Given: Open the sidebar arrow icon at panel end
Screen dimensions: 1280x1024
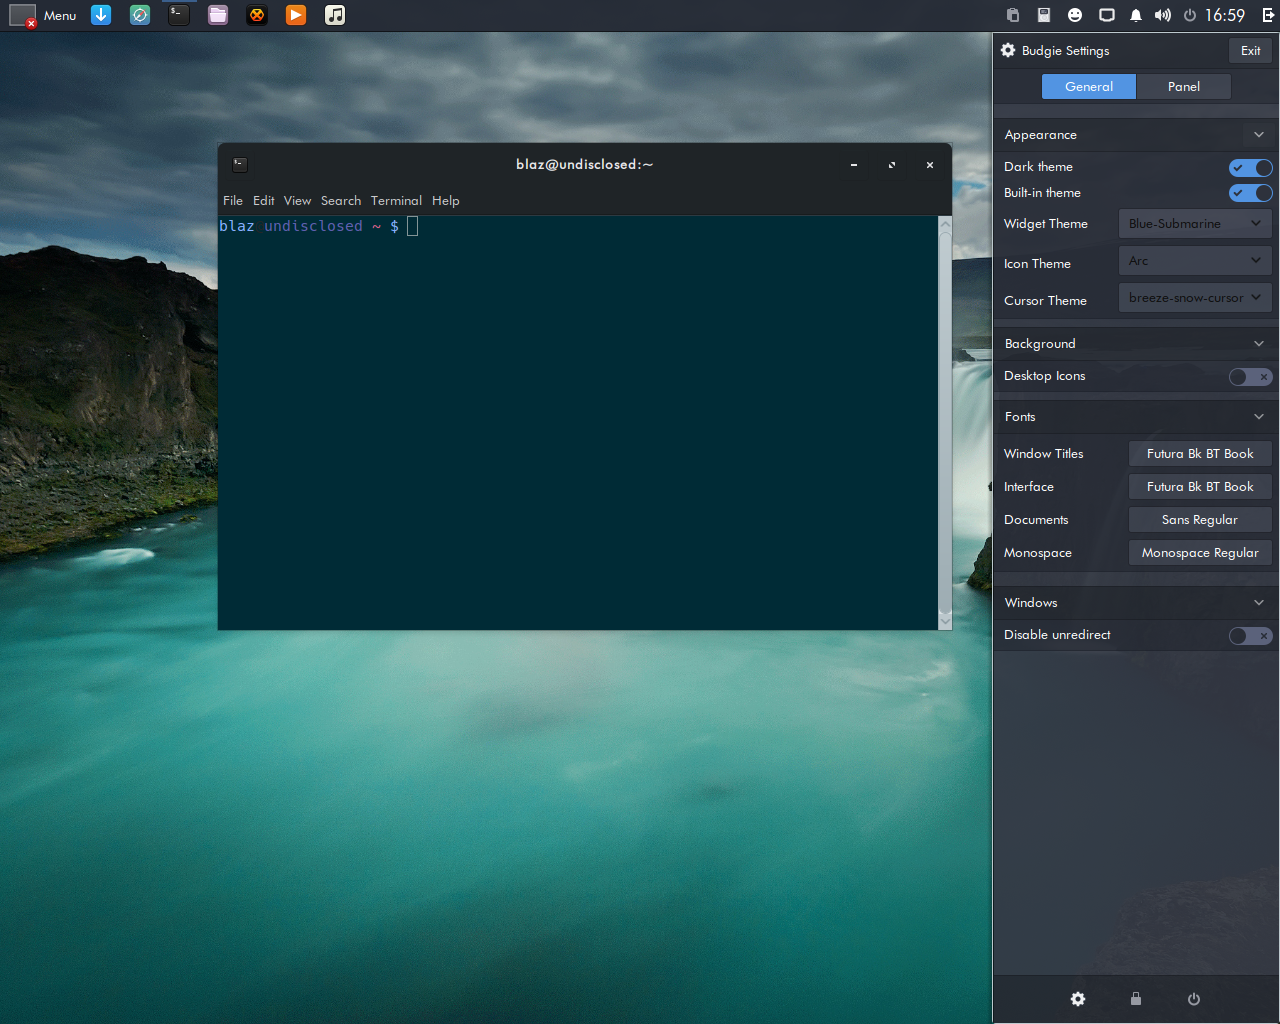Looking at the screenshot, I should click(x=1268, y=15).
